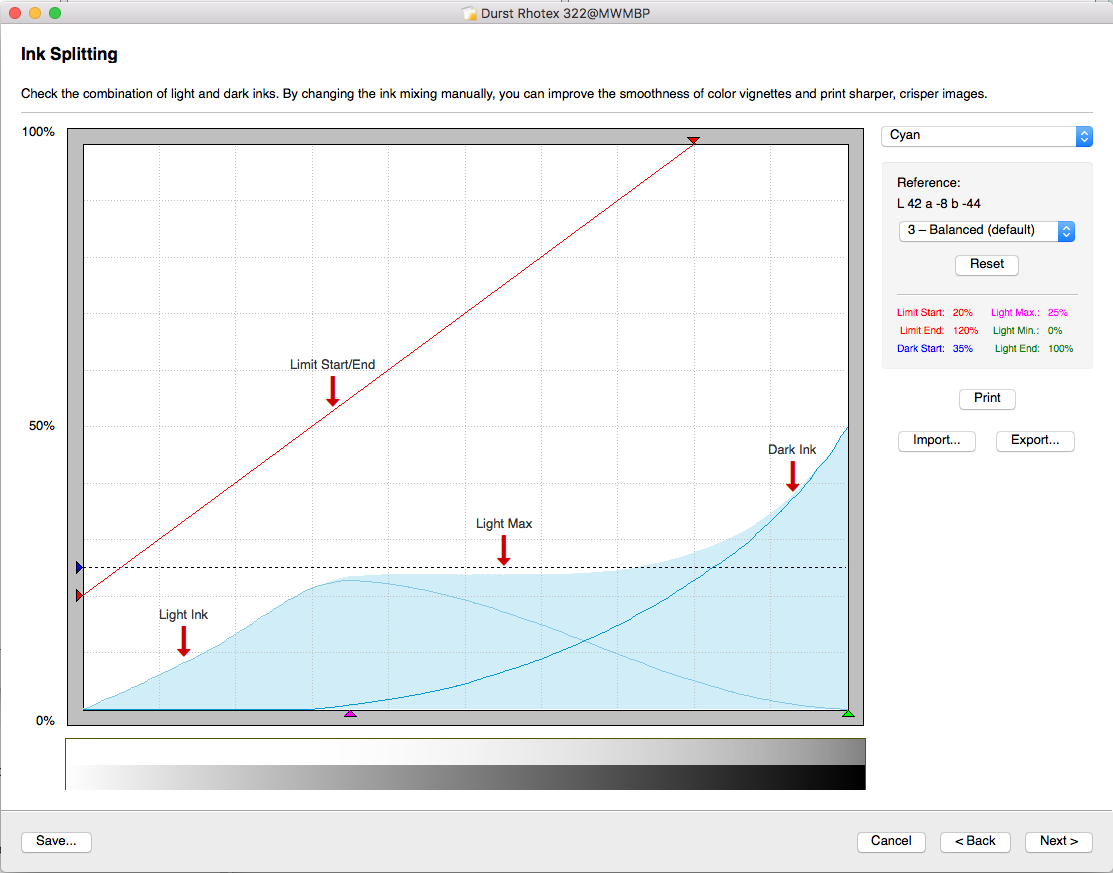Click the red Limit Start triangle on the left axis
This screenshot has width=1113, height=873.
[x=79, y=596]
